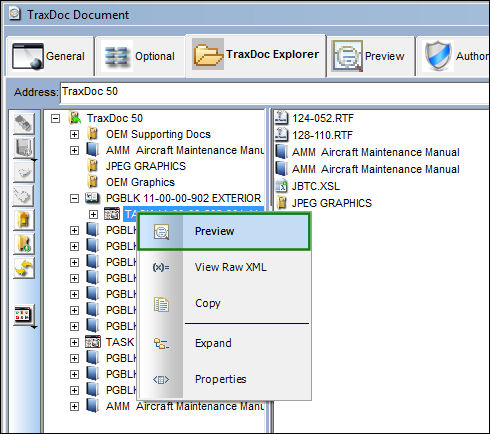This screenshot has width=490, height=434.
Task: Open file 124-052.RTF in right pane
Action: pyautogui.click(x=323, y=118)
